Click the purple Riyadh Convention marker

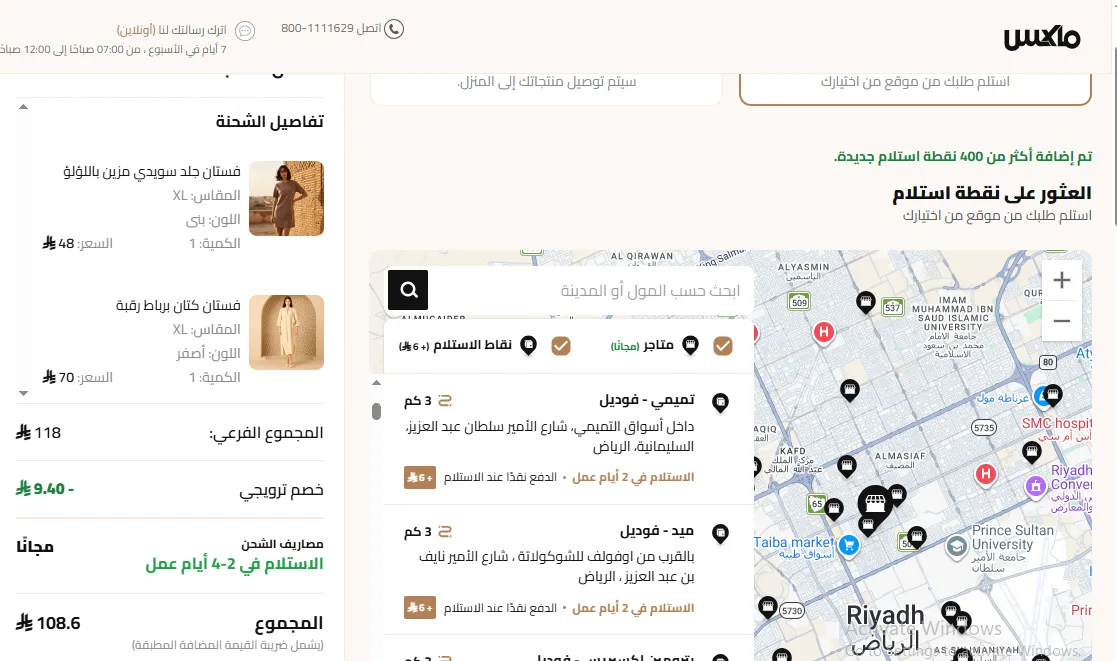[1035, 486]
